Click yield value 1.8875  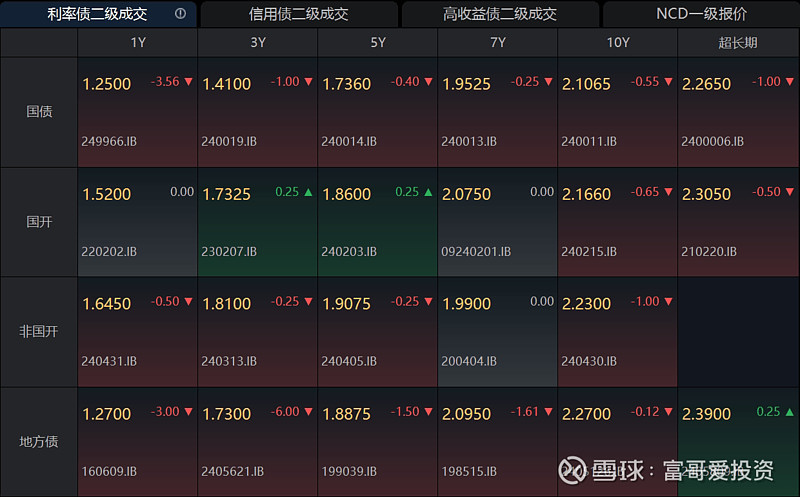[346, 414]
